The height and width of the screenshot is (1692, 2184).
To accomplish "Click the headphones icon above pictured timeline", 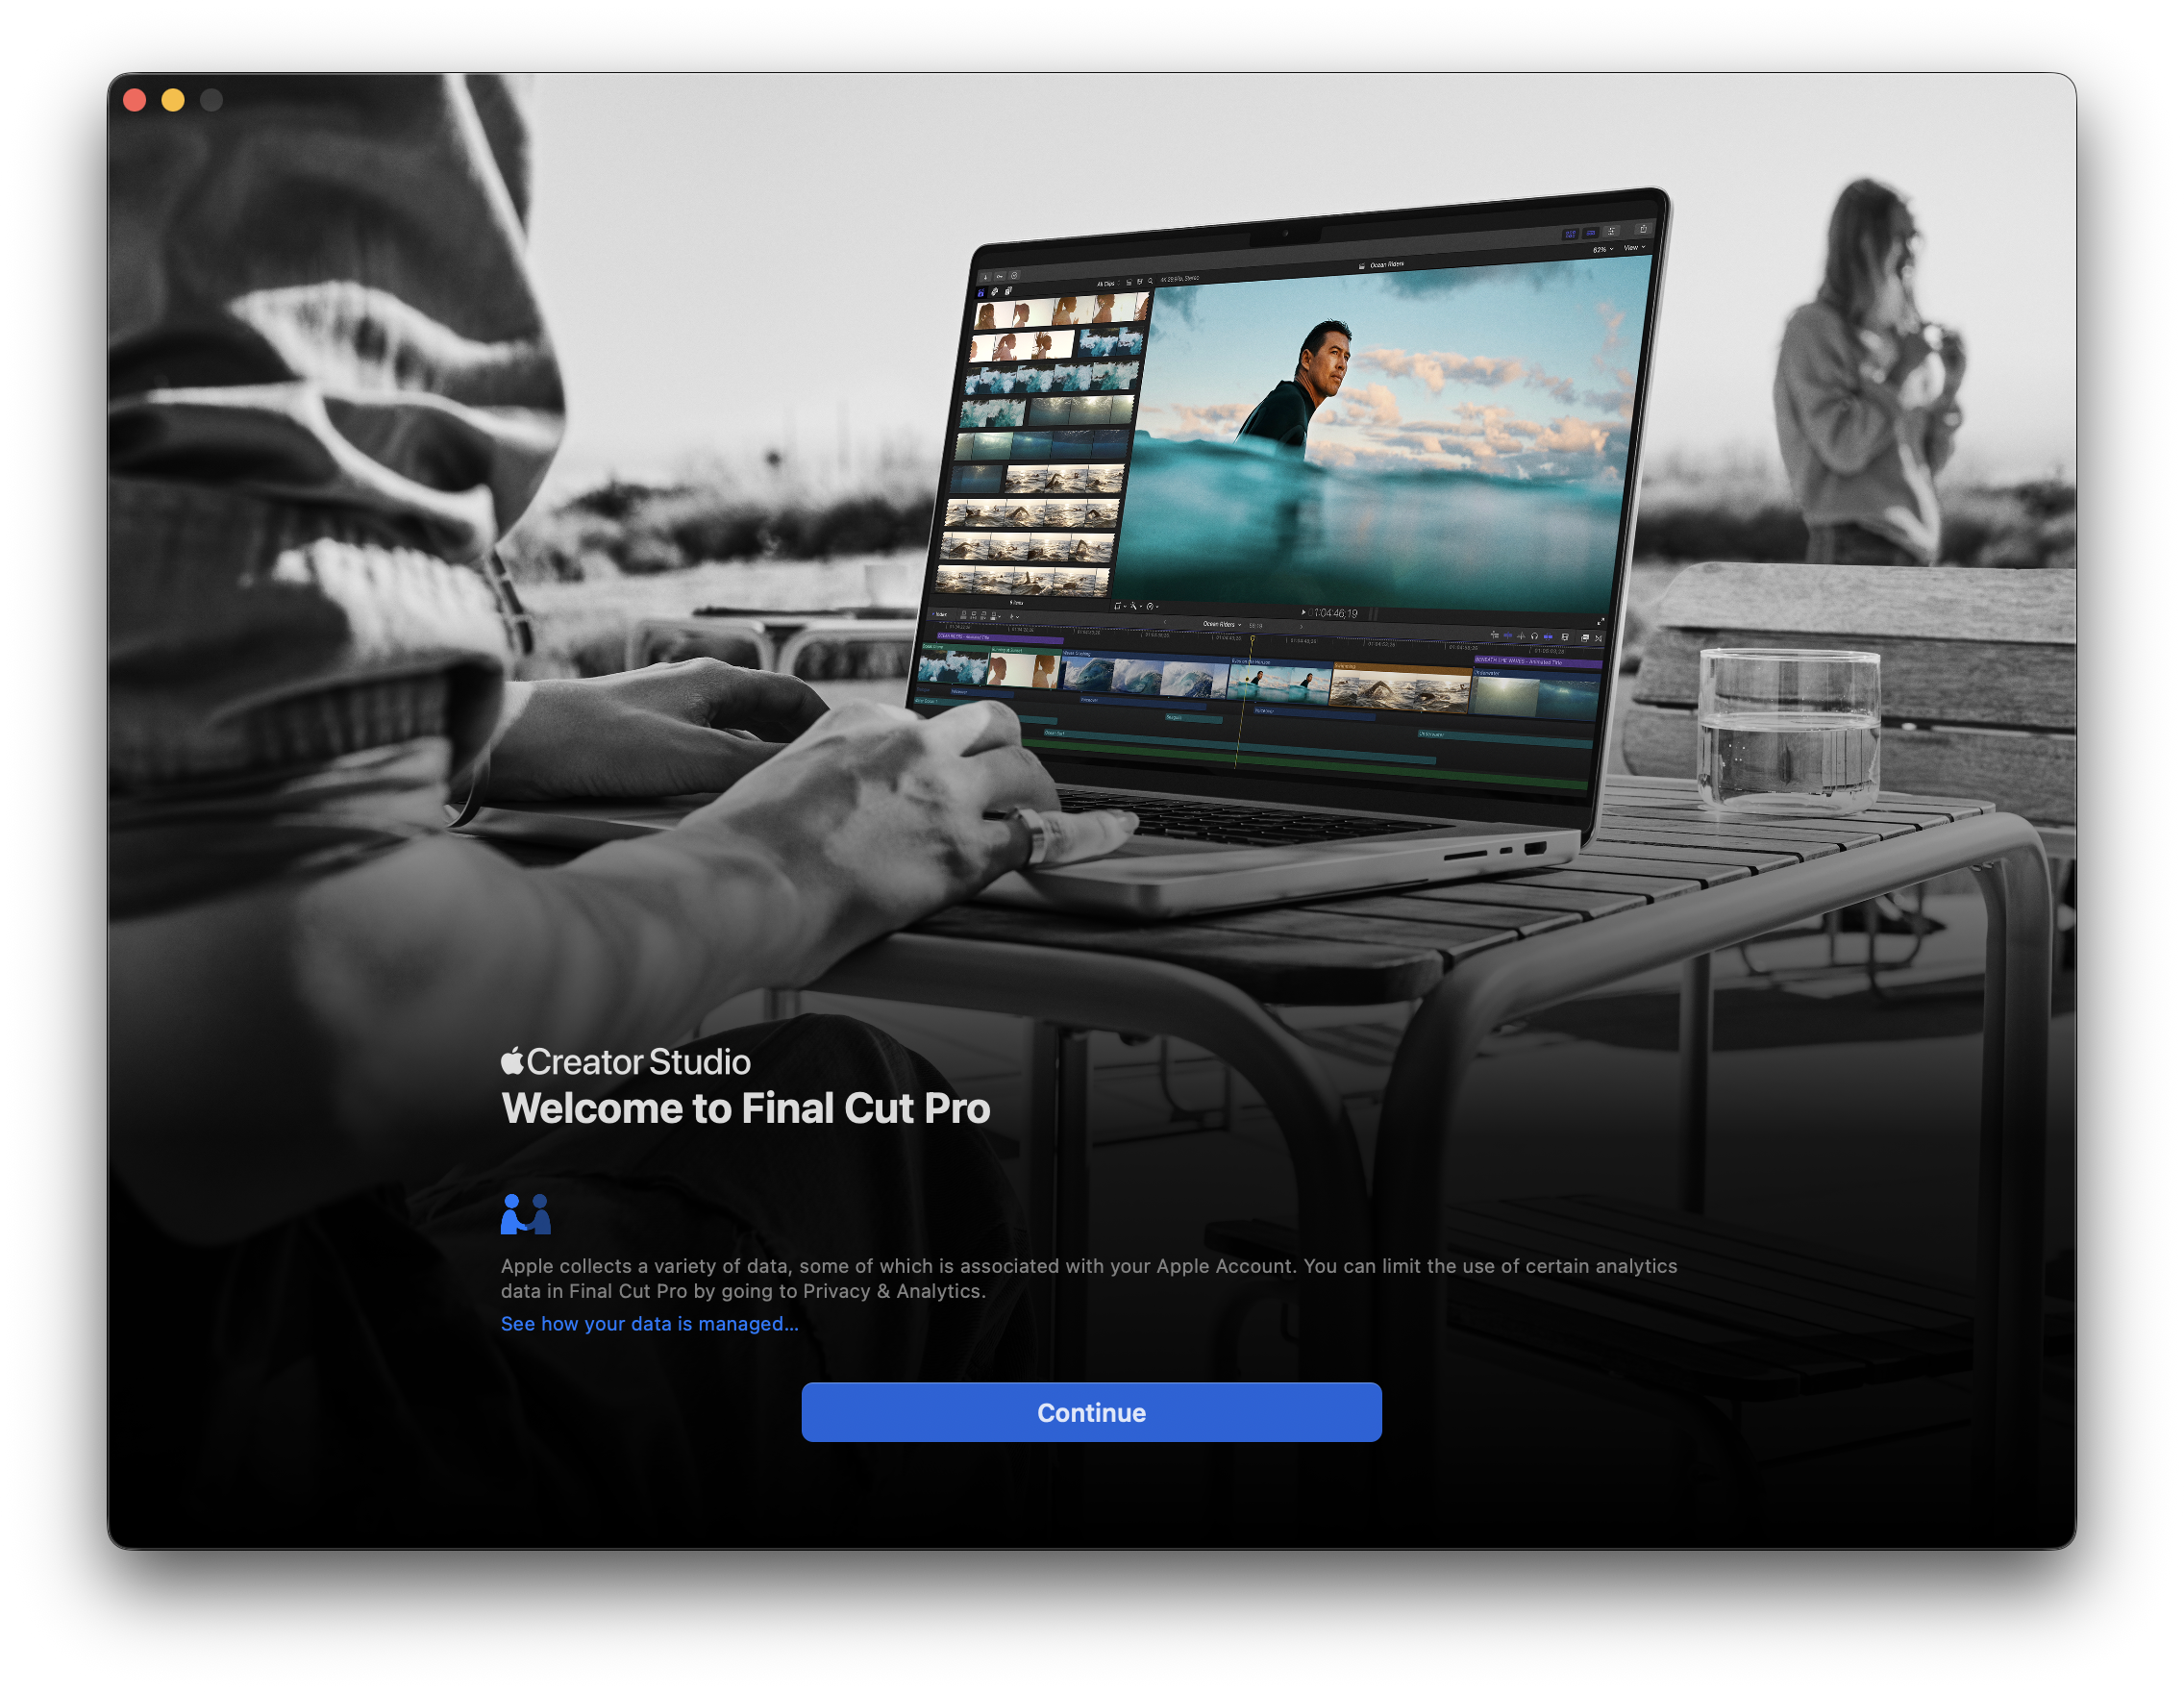I will click(x=1535, y=637).
